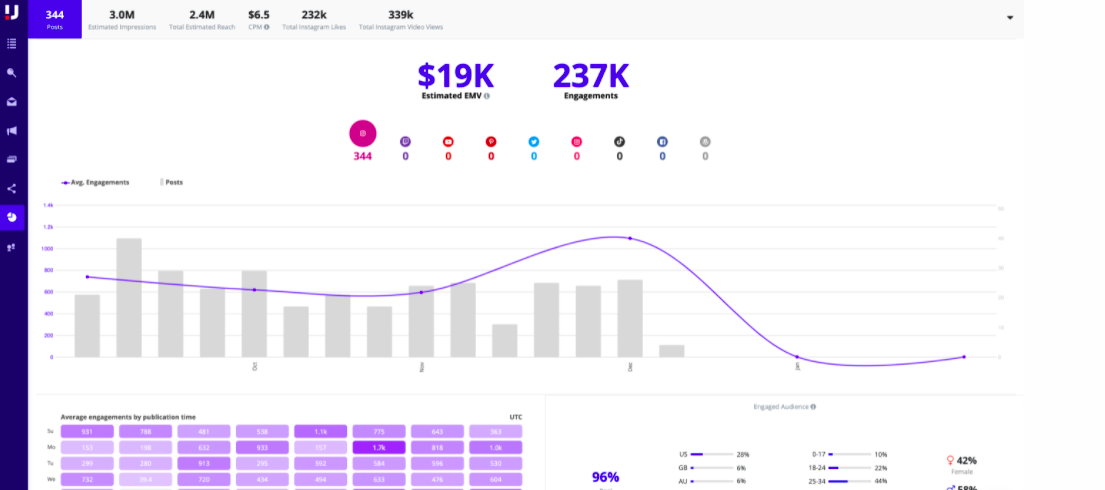Click the 42% Female value
The height and width of the screenshot is (490, 1105).
point(966,460)
